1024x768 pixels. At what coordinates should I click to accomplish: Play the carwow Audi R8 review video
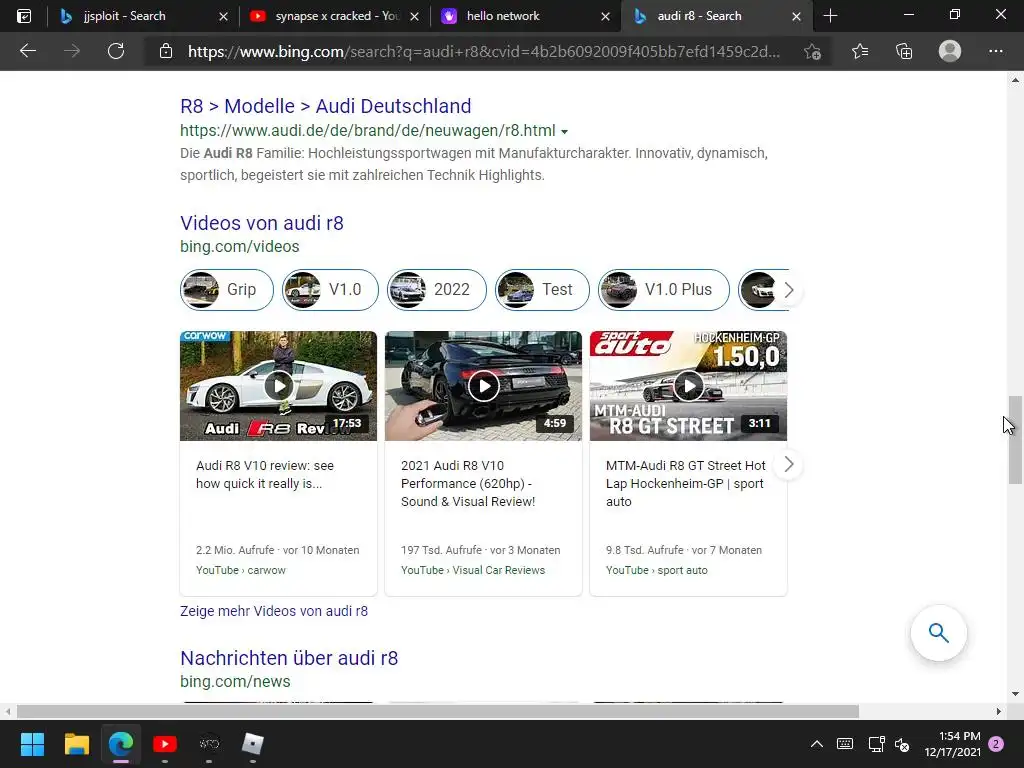tap(279, 386)
